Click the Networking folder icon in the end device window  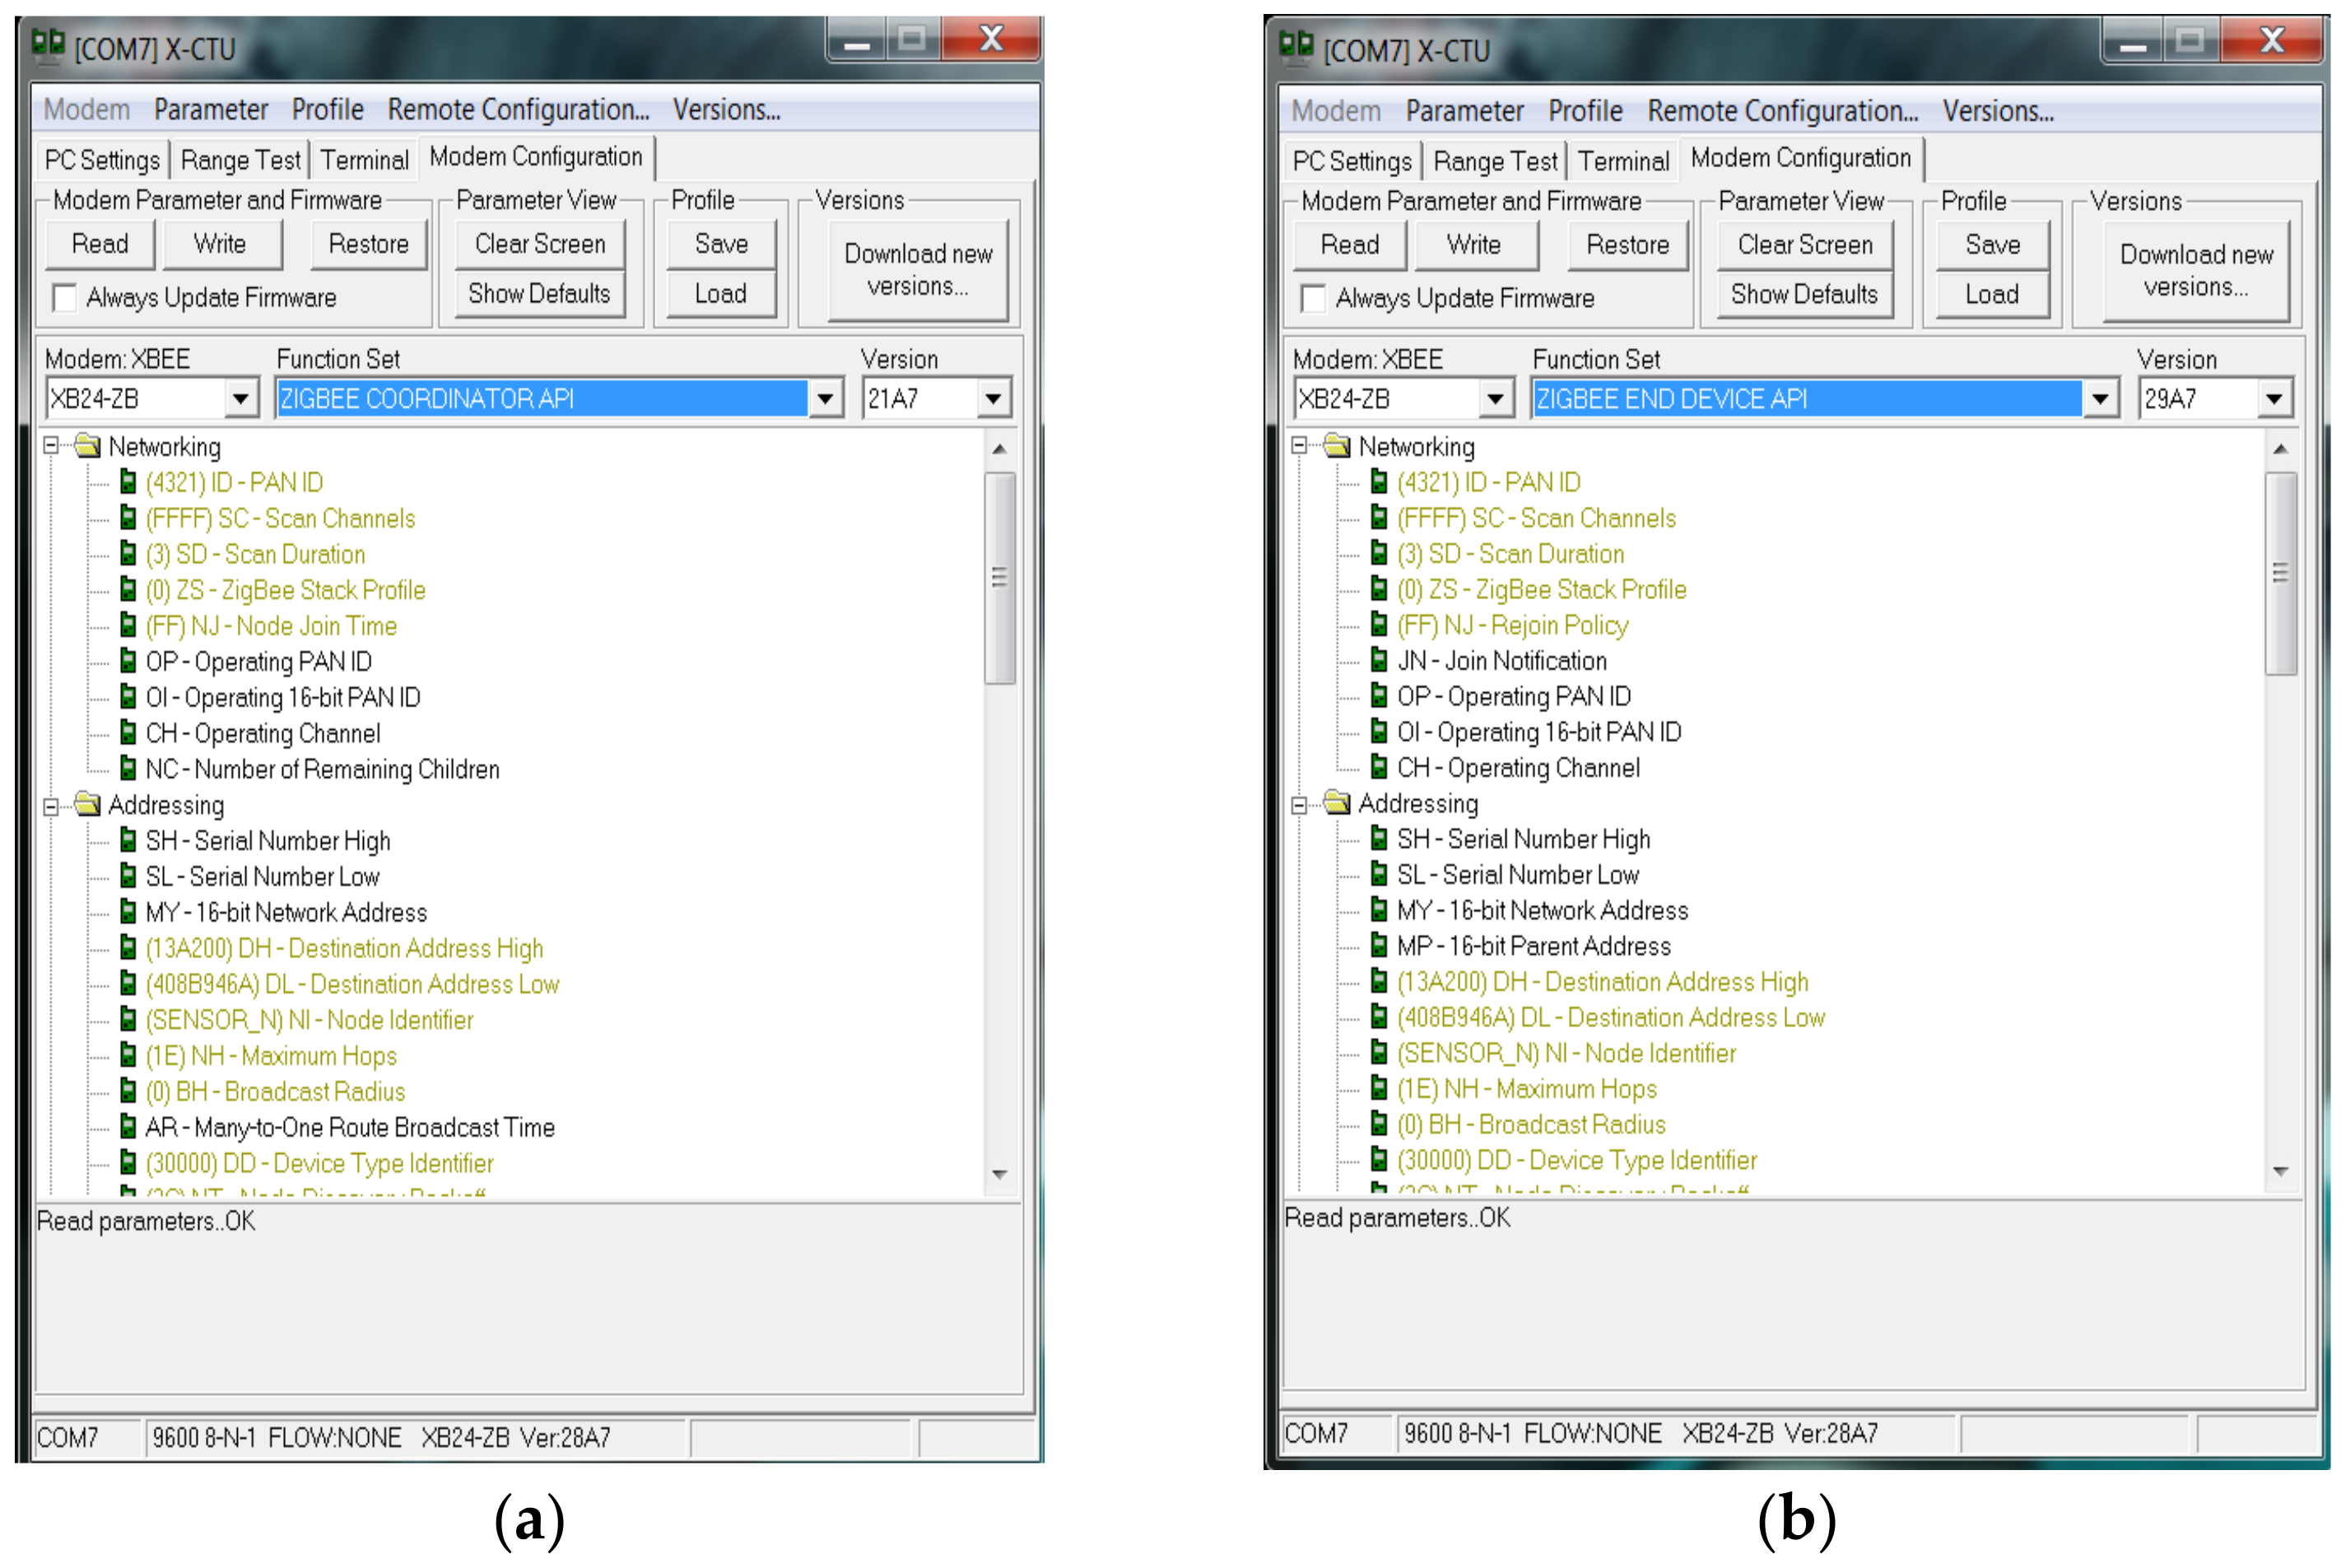(1337, 446)
